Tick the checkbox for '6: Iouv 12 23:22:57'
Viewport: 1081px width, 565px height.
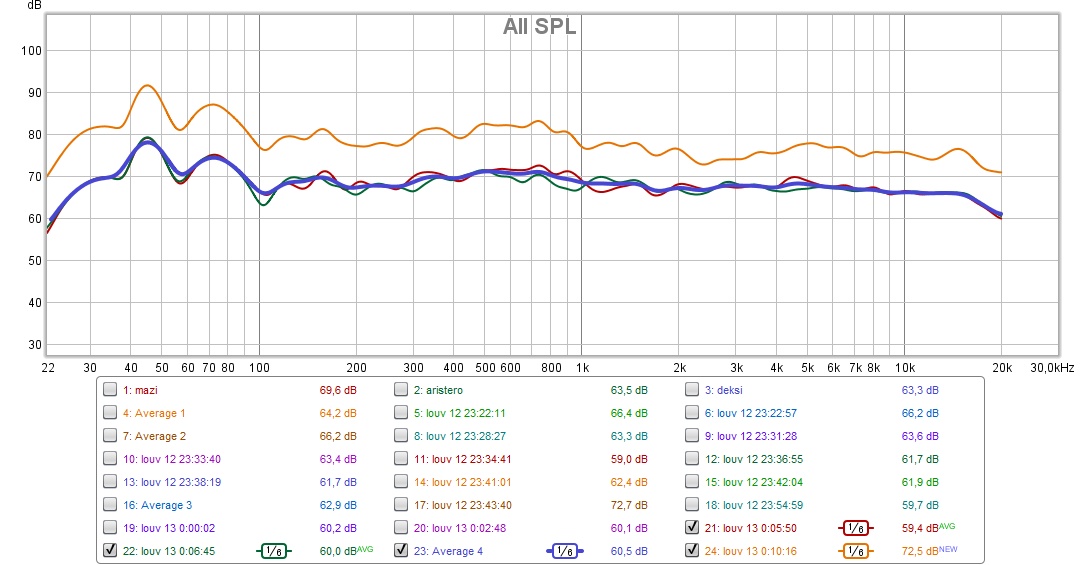(x=691, y=413)
